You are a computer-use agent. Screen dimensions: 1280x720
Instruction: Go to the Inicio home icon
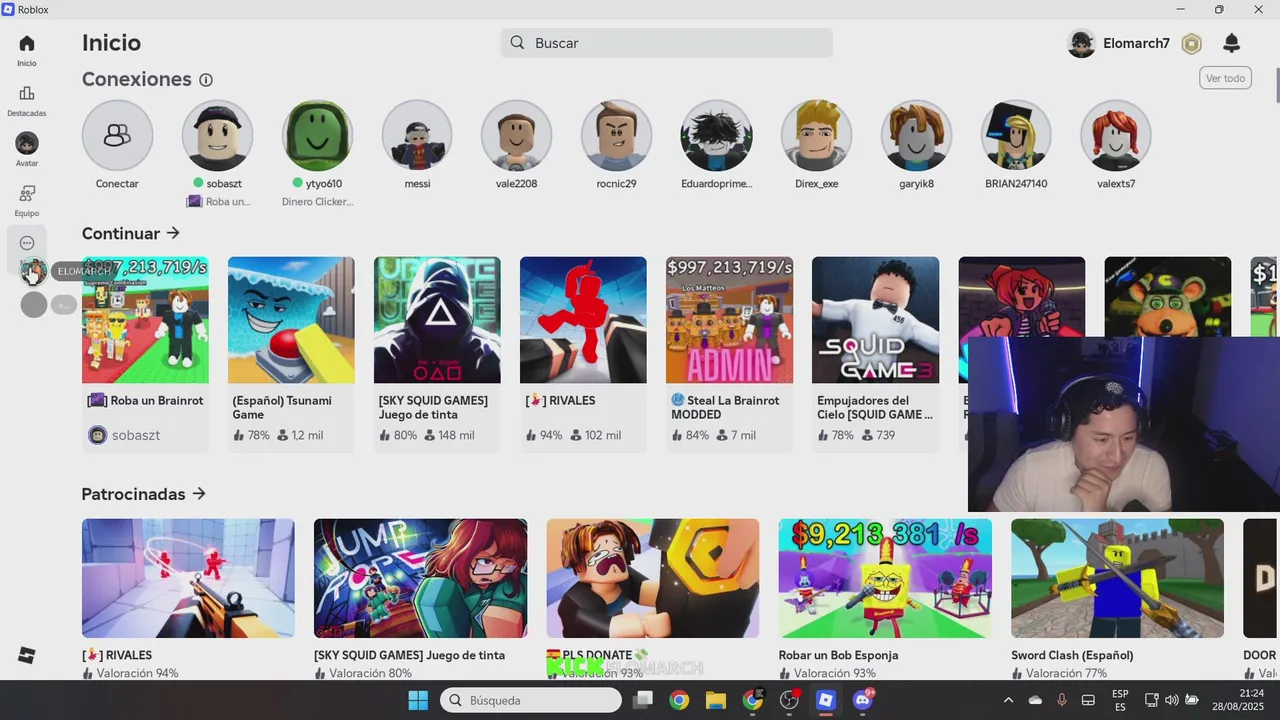[27, 43]
